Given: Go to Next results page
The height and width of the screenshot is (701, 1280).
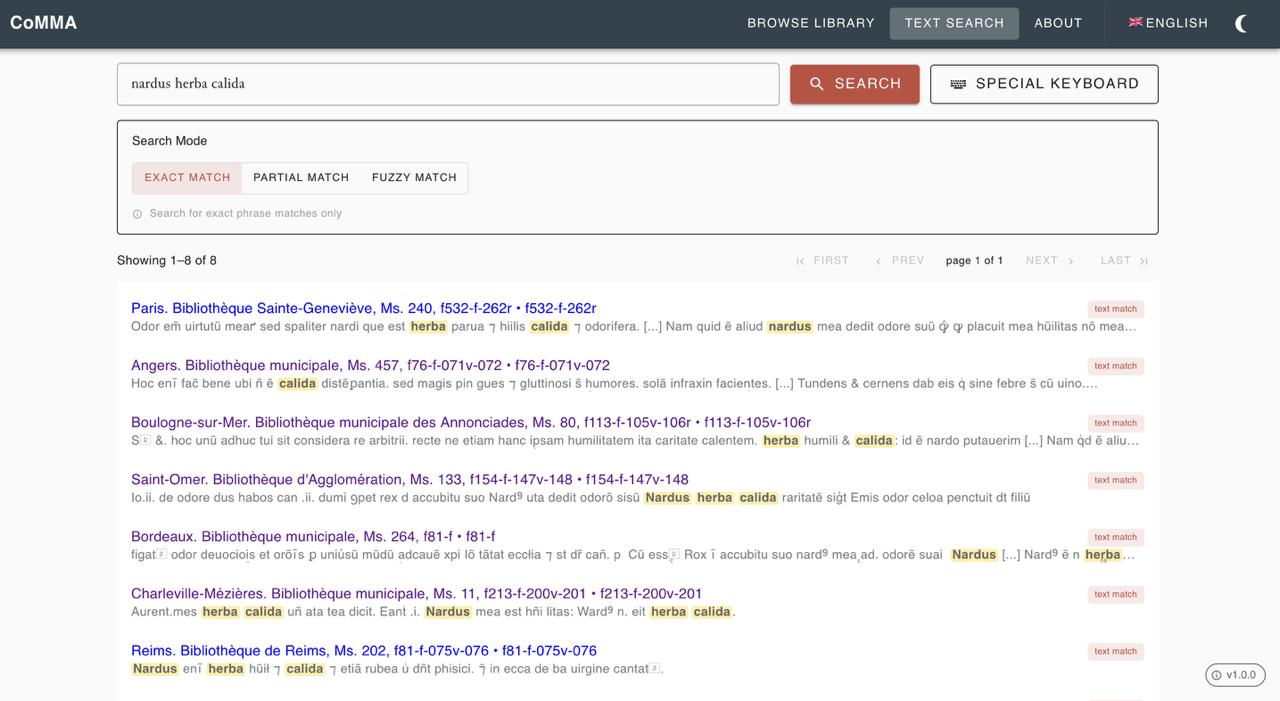Looking at the screenshot, I should coord(1049,261).
